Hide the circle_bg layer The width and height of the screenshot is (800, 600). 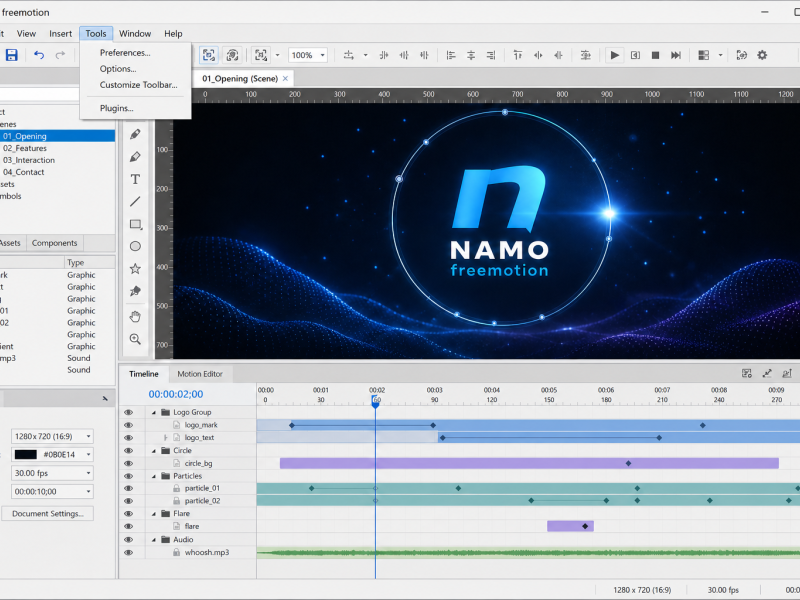pos(129,463)
